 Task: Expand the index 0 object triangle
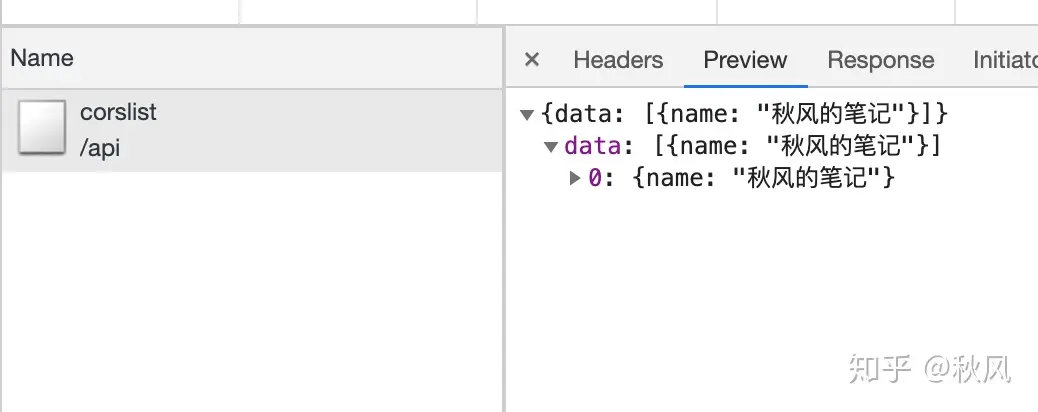click(575, 178)
